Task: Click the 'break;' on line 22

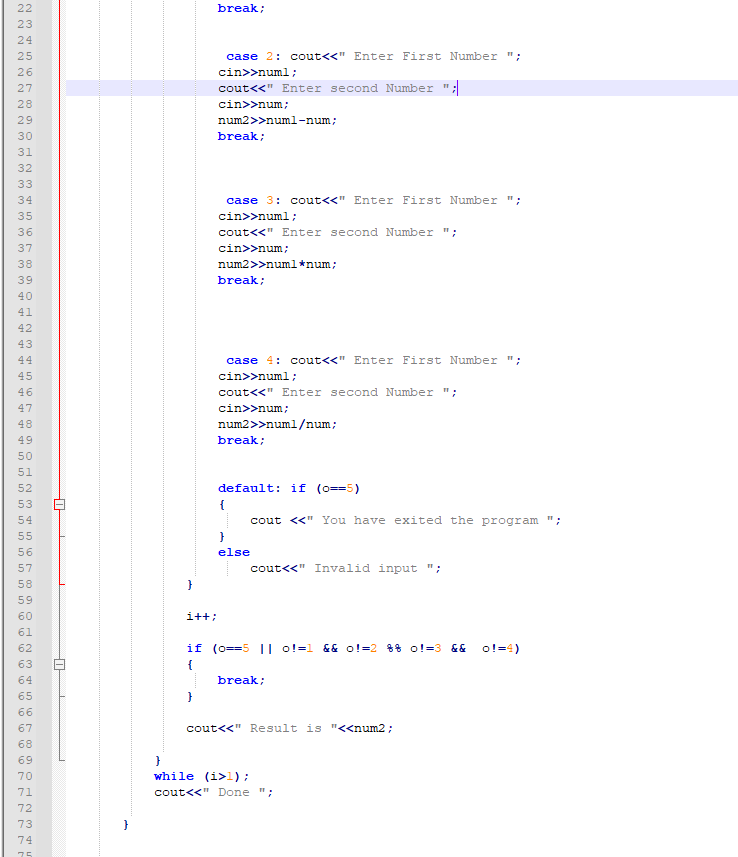Action: [242, 9]
